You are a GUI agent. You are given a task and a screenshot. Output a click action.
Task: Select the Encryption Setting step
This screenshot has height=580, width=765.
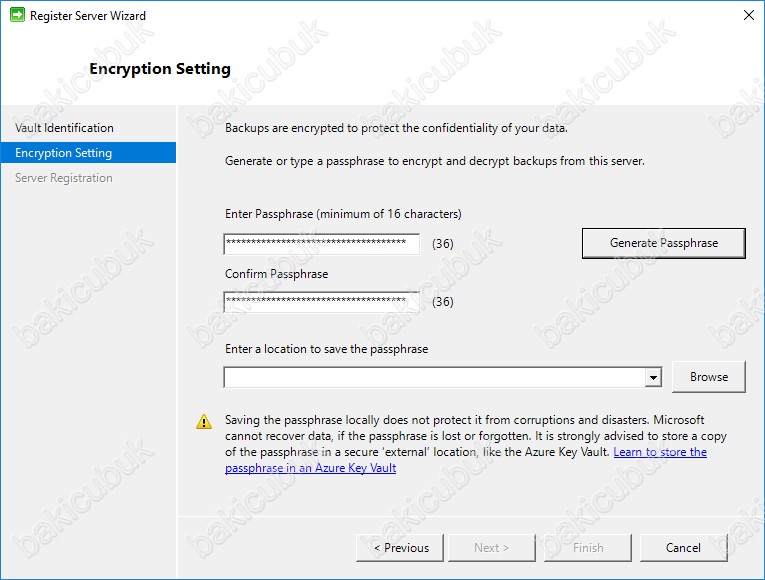(88, 153)
